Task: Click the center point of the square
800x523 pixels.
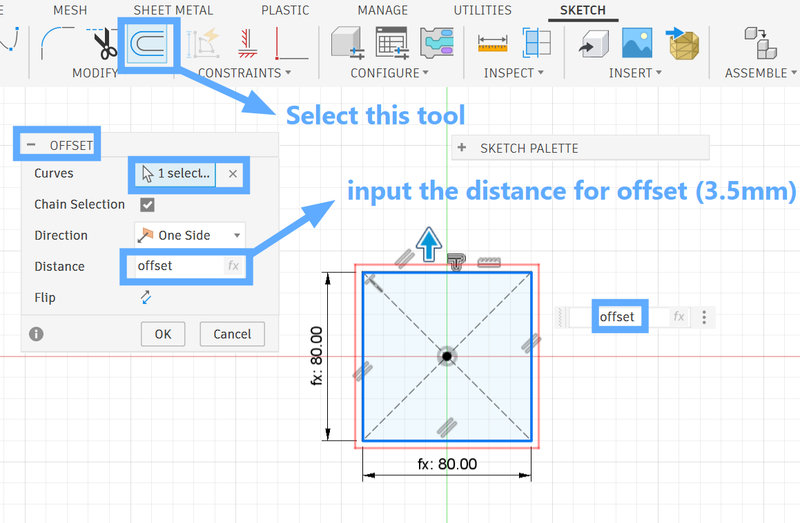Action: click(x=447, y=356)
